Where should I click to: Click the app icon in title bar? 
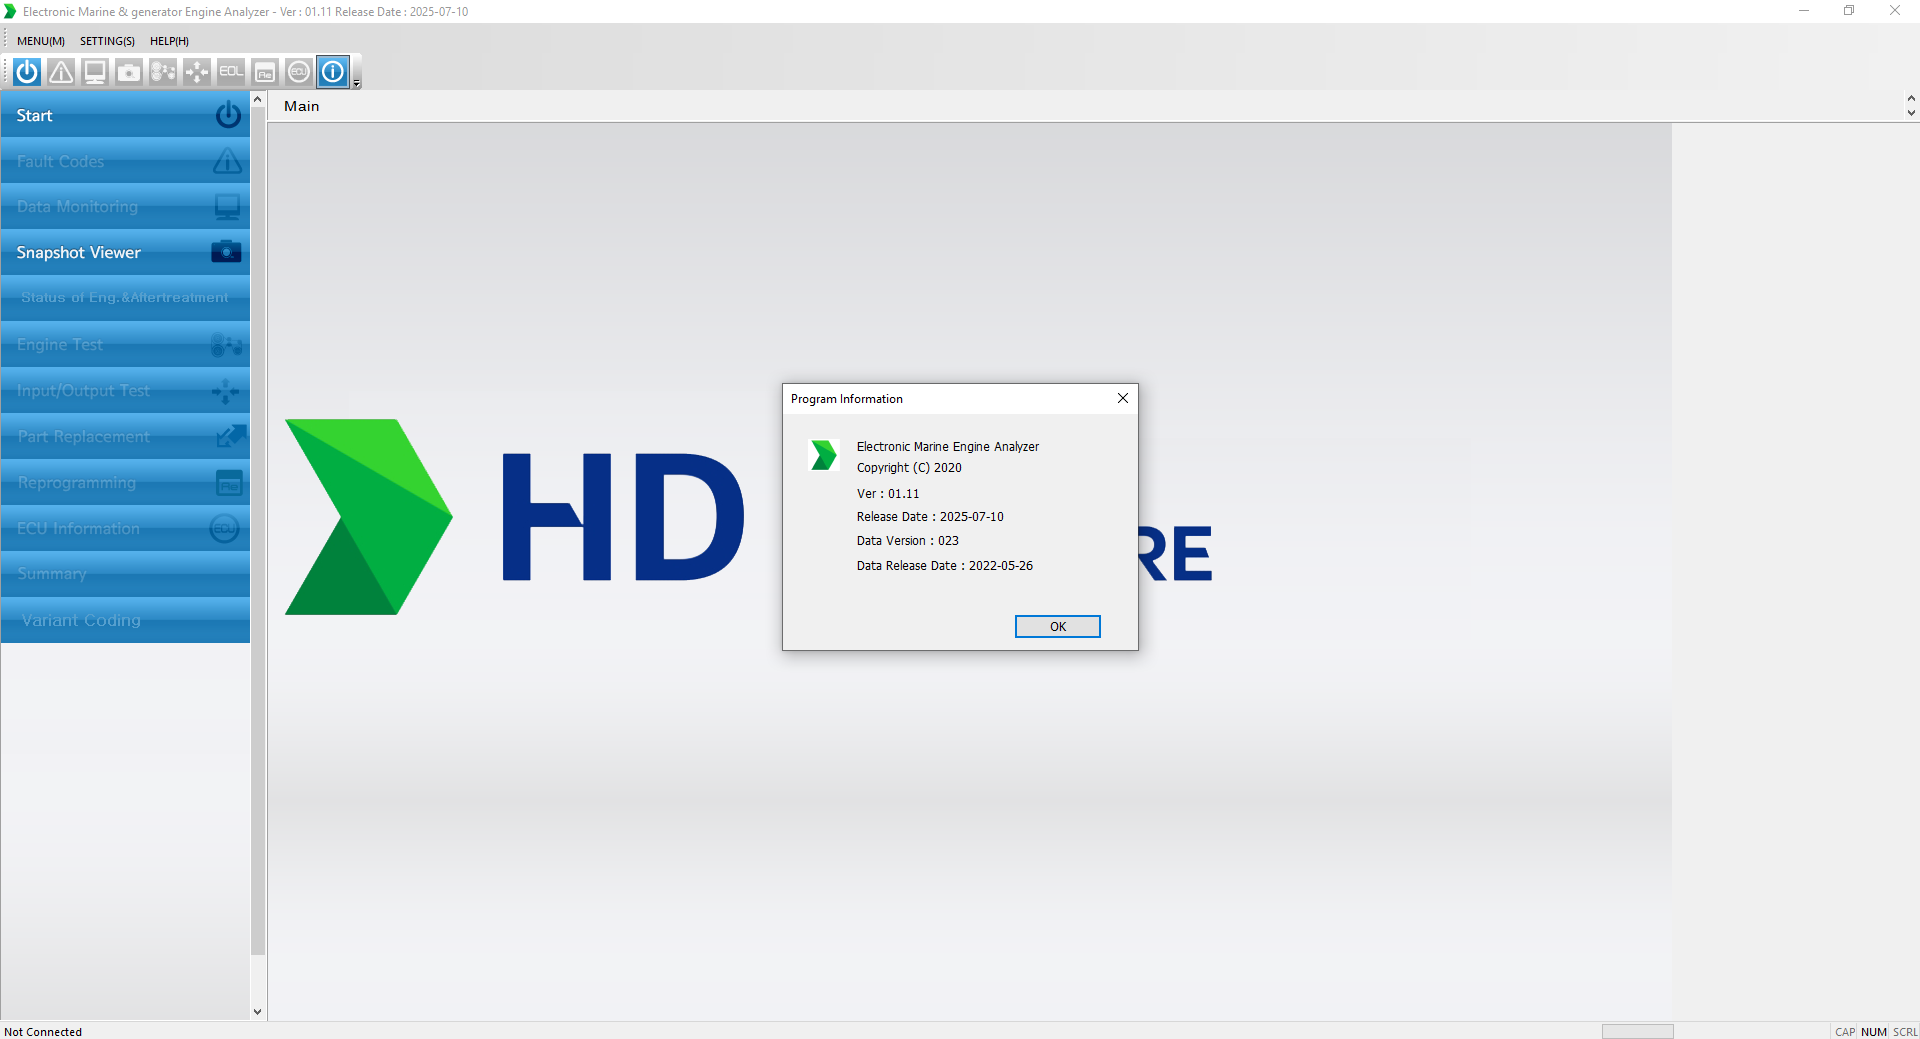point(10,12)
